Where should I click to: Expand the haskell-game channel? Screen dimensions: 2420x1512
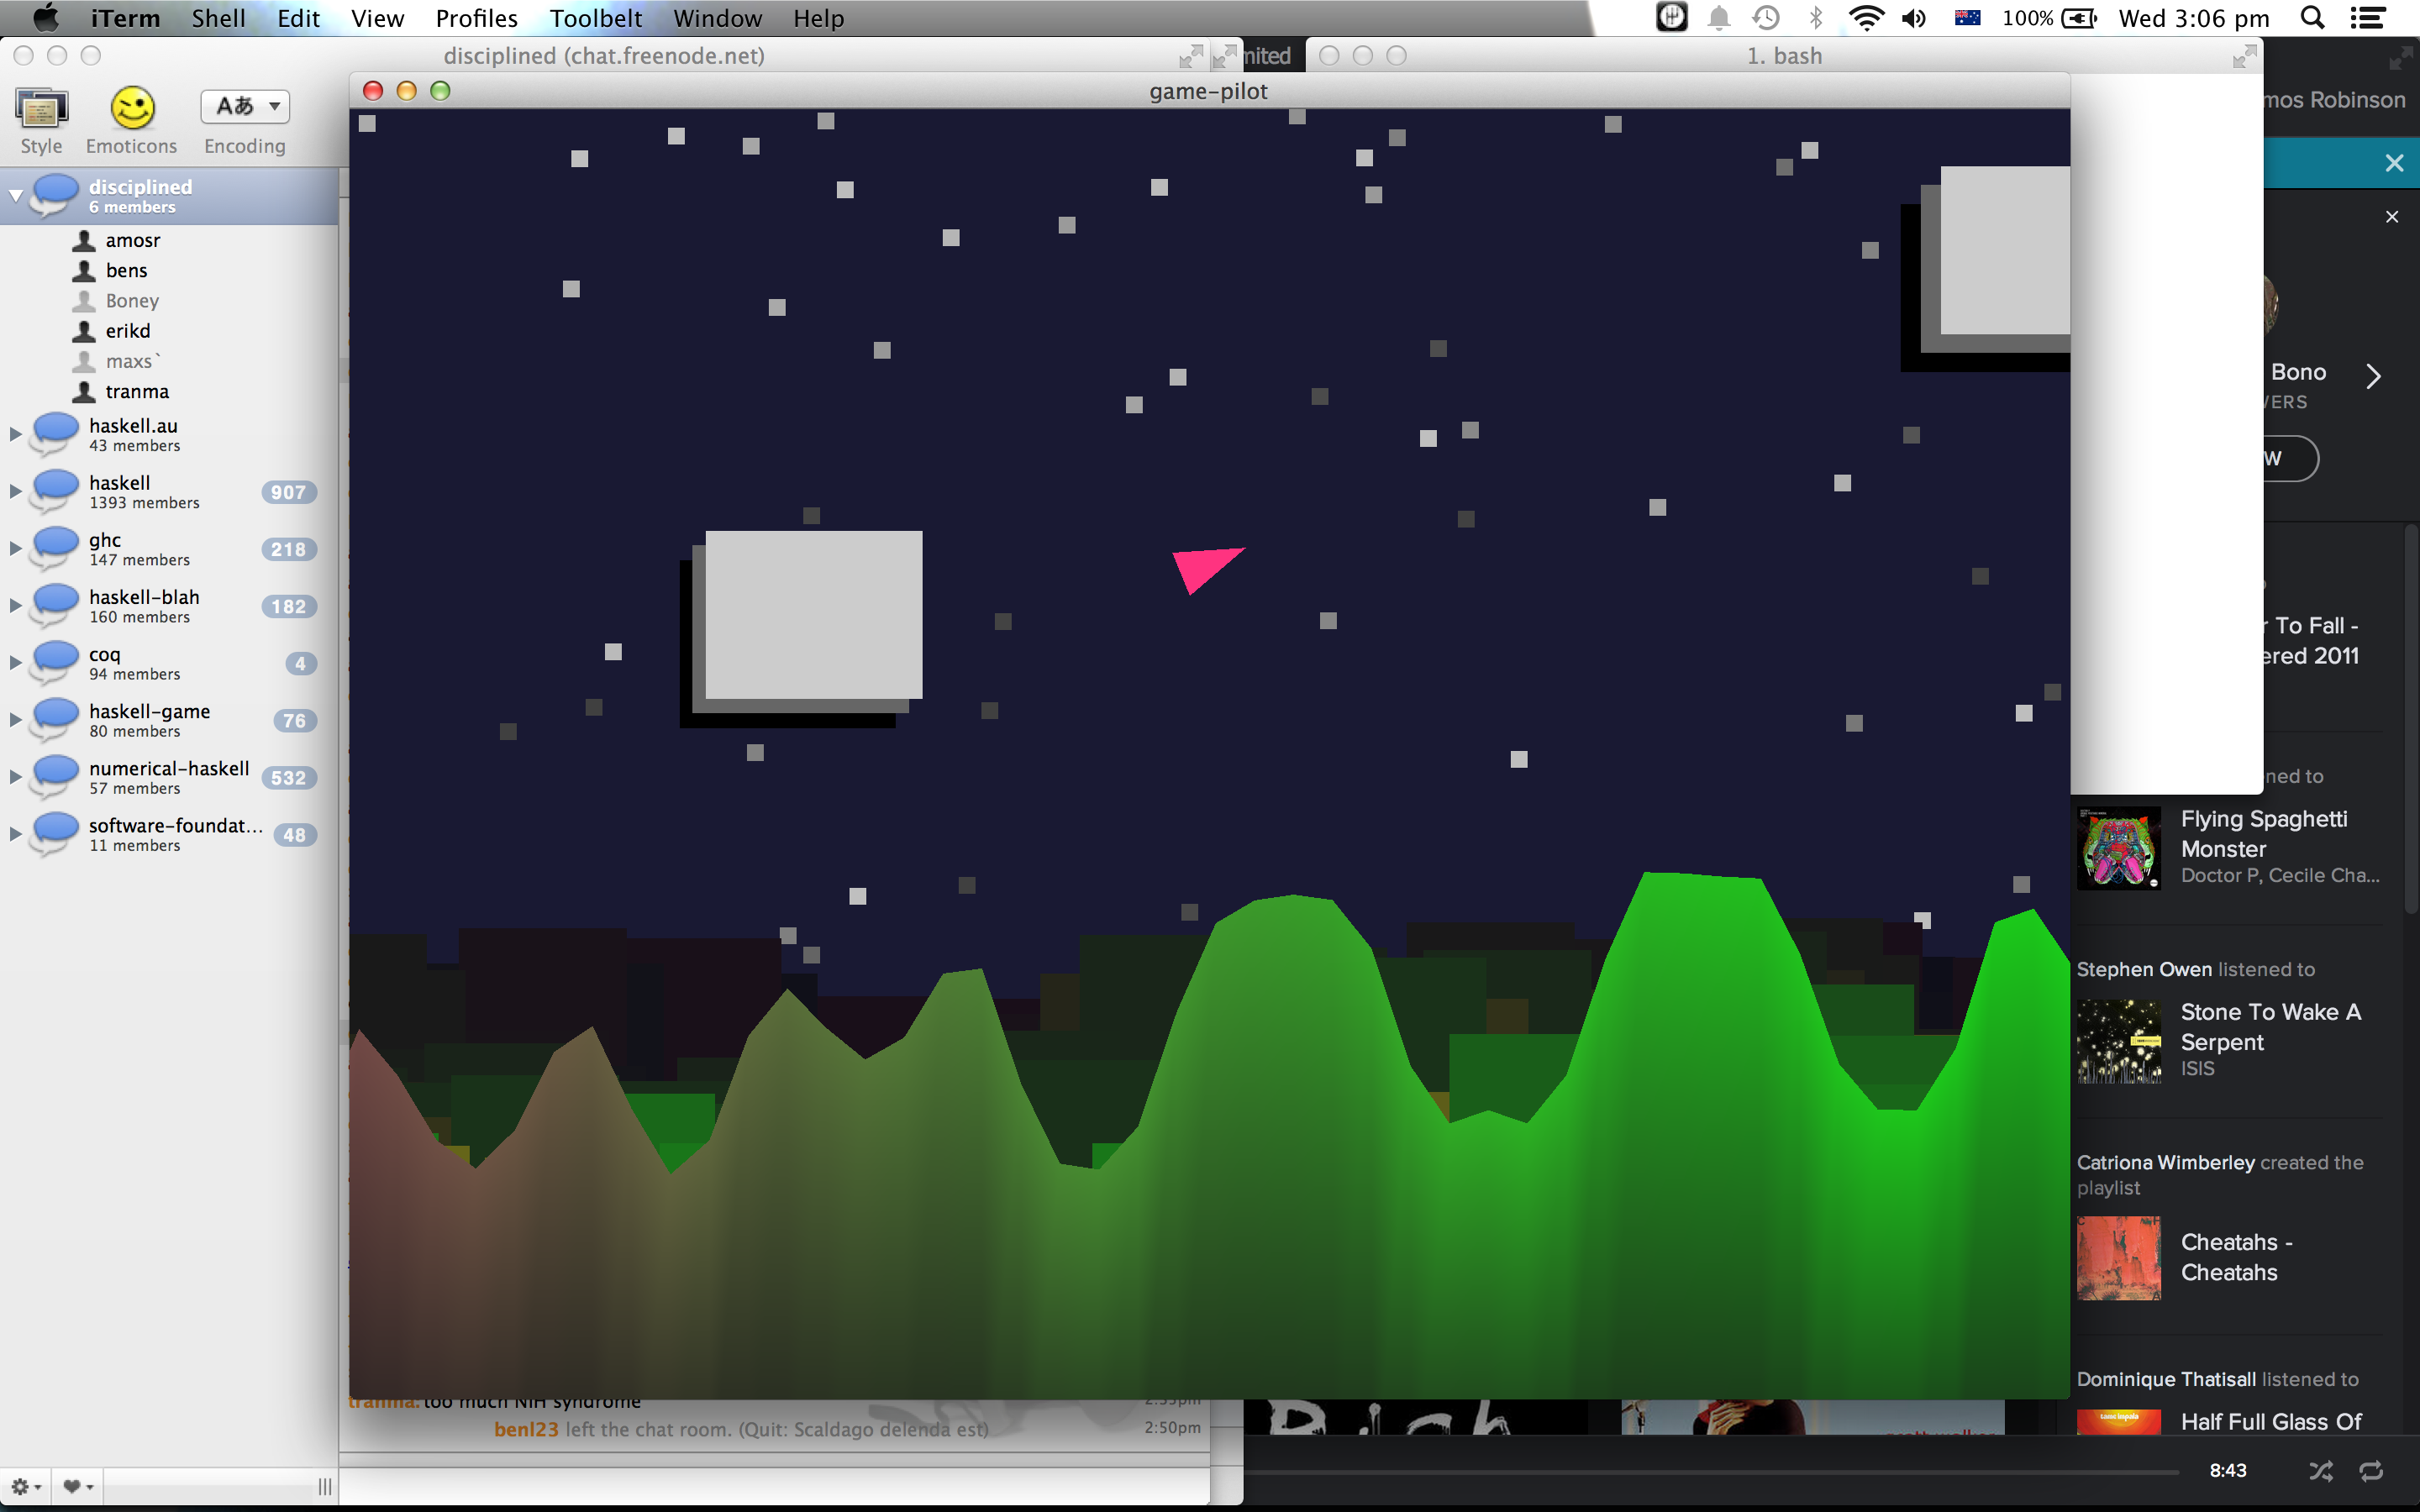[15, 720]
